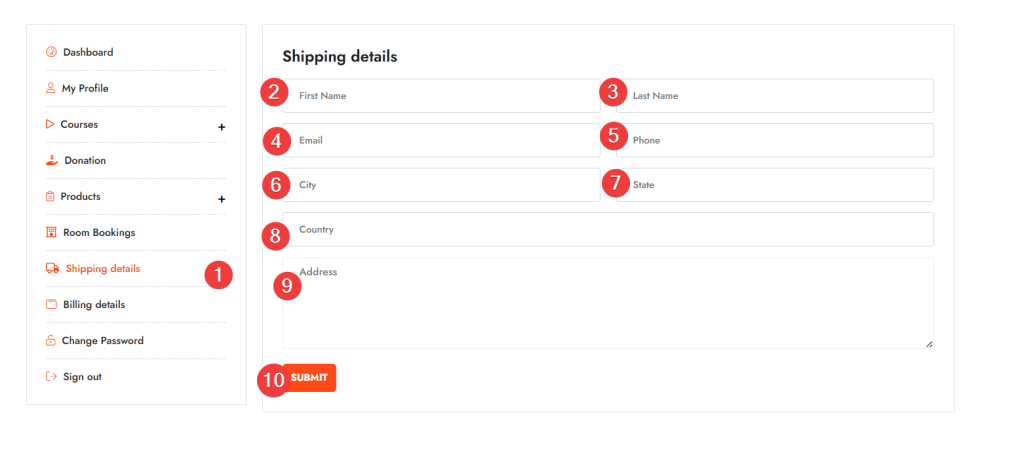Screen dimensions: 1024x466
Task: Click the Dashboard gauge icon
Action: click(51, 52)
